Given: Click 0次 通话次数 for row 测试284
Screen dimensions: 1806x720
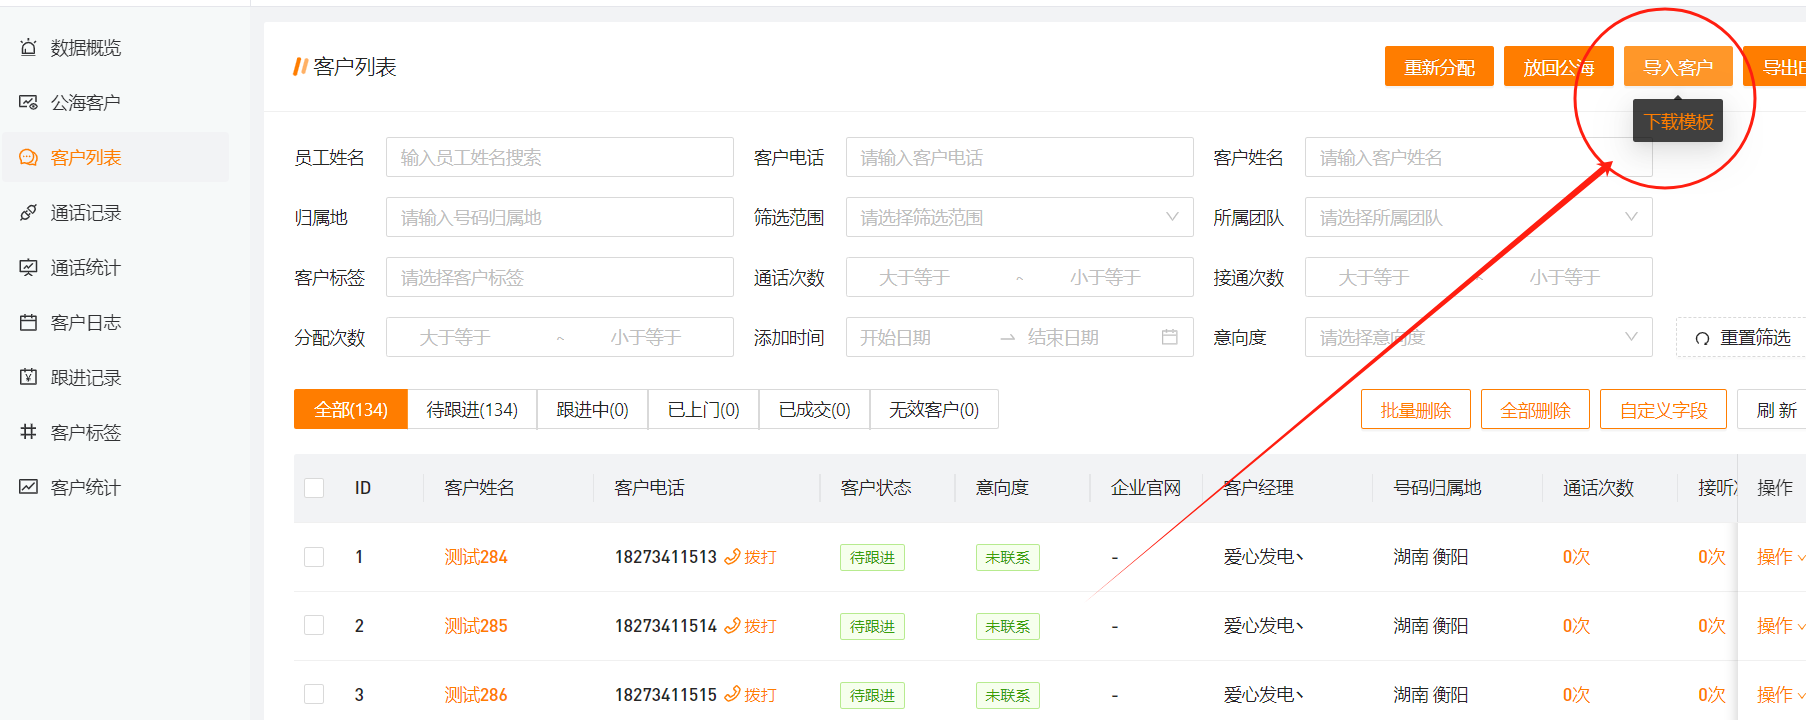Looking at the screenshot, I should pyautogui.click(x=1576, y=557).
